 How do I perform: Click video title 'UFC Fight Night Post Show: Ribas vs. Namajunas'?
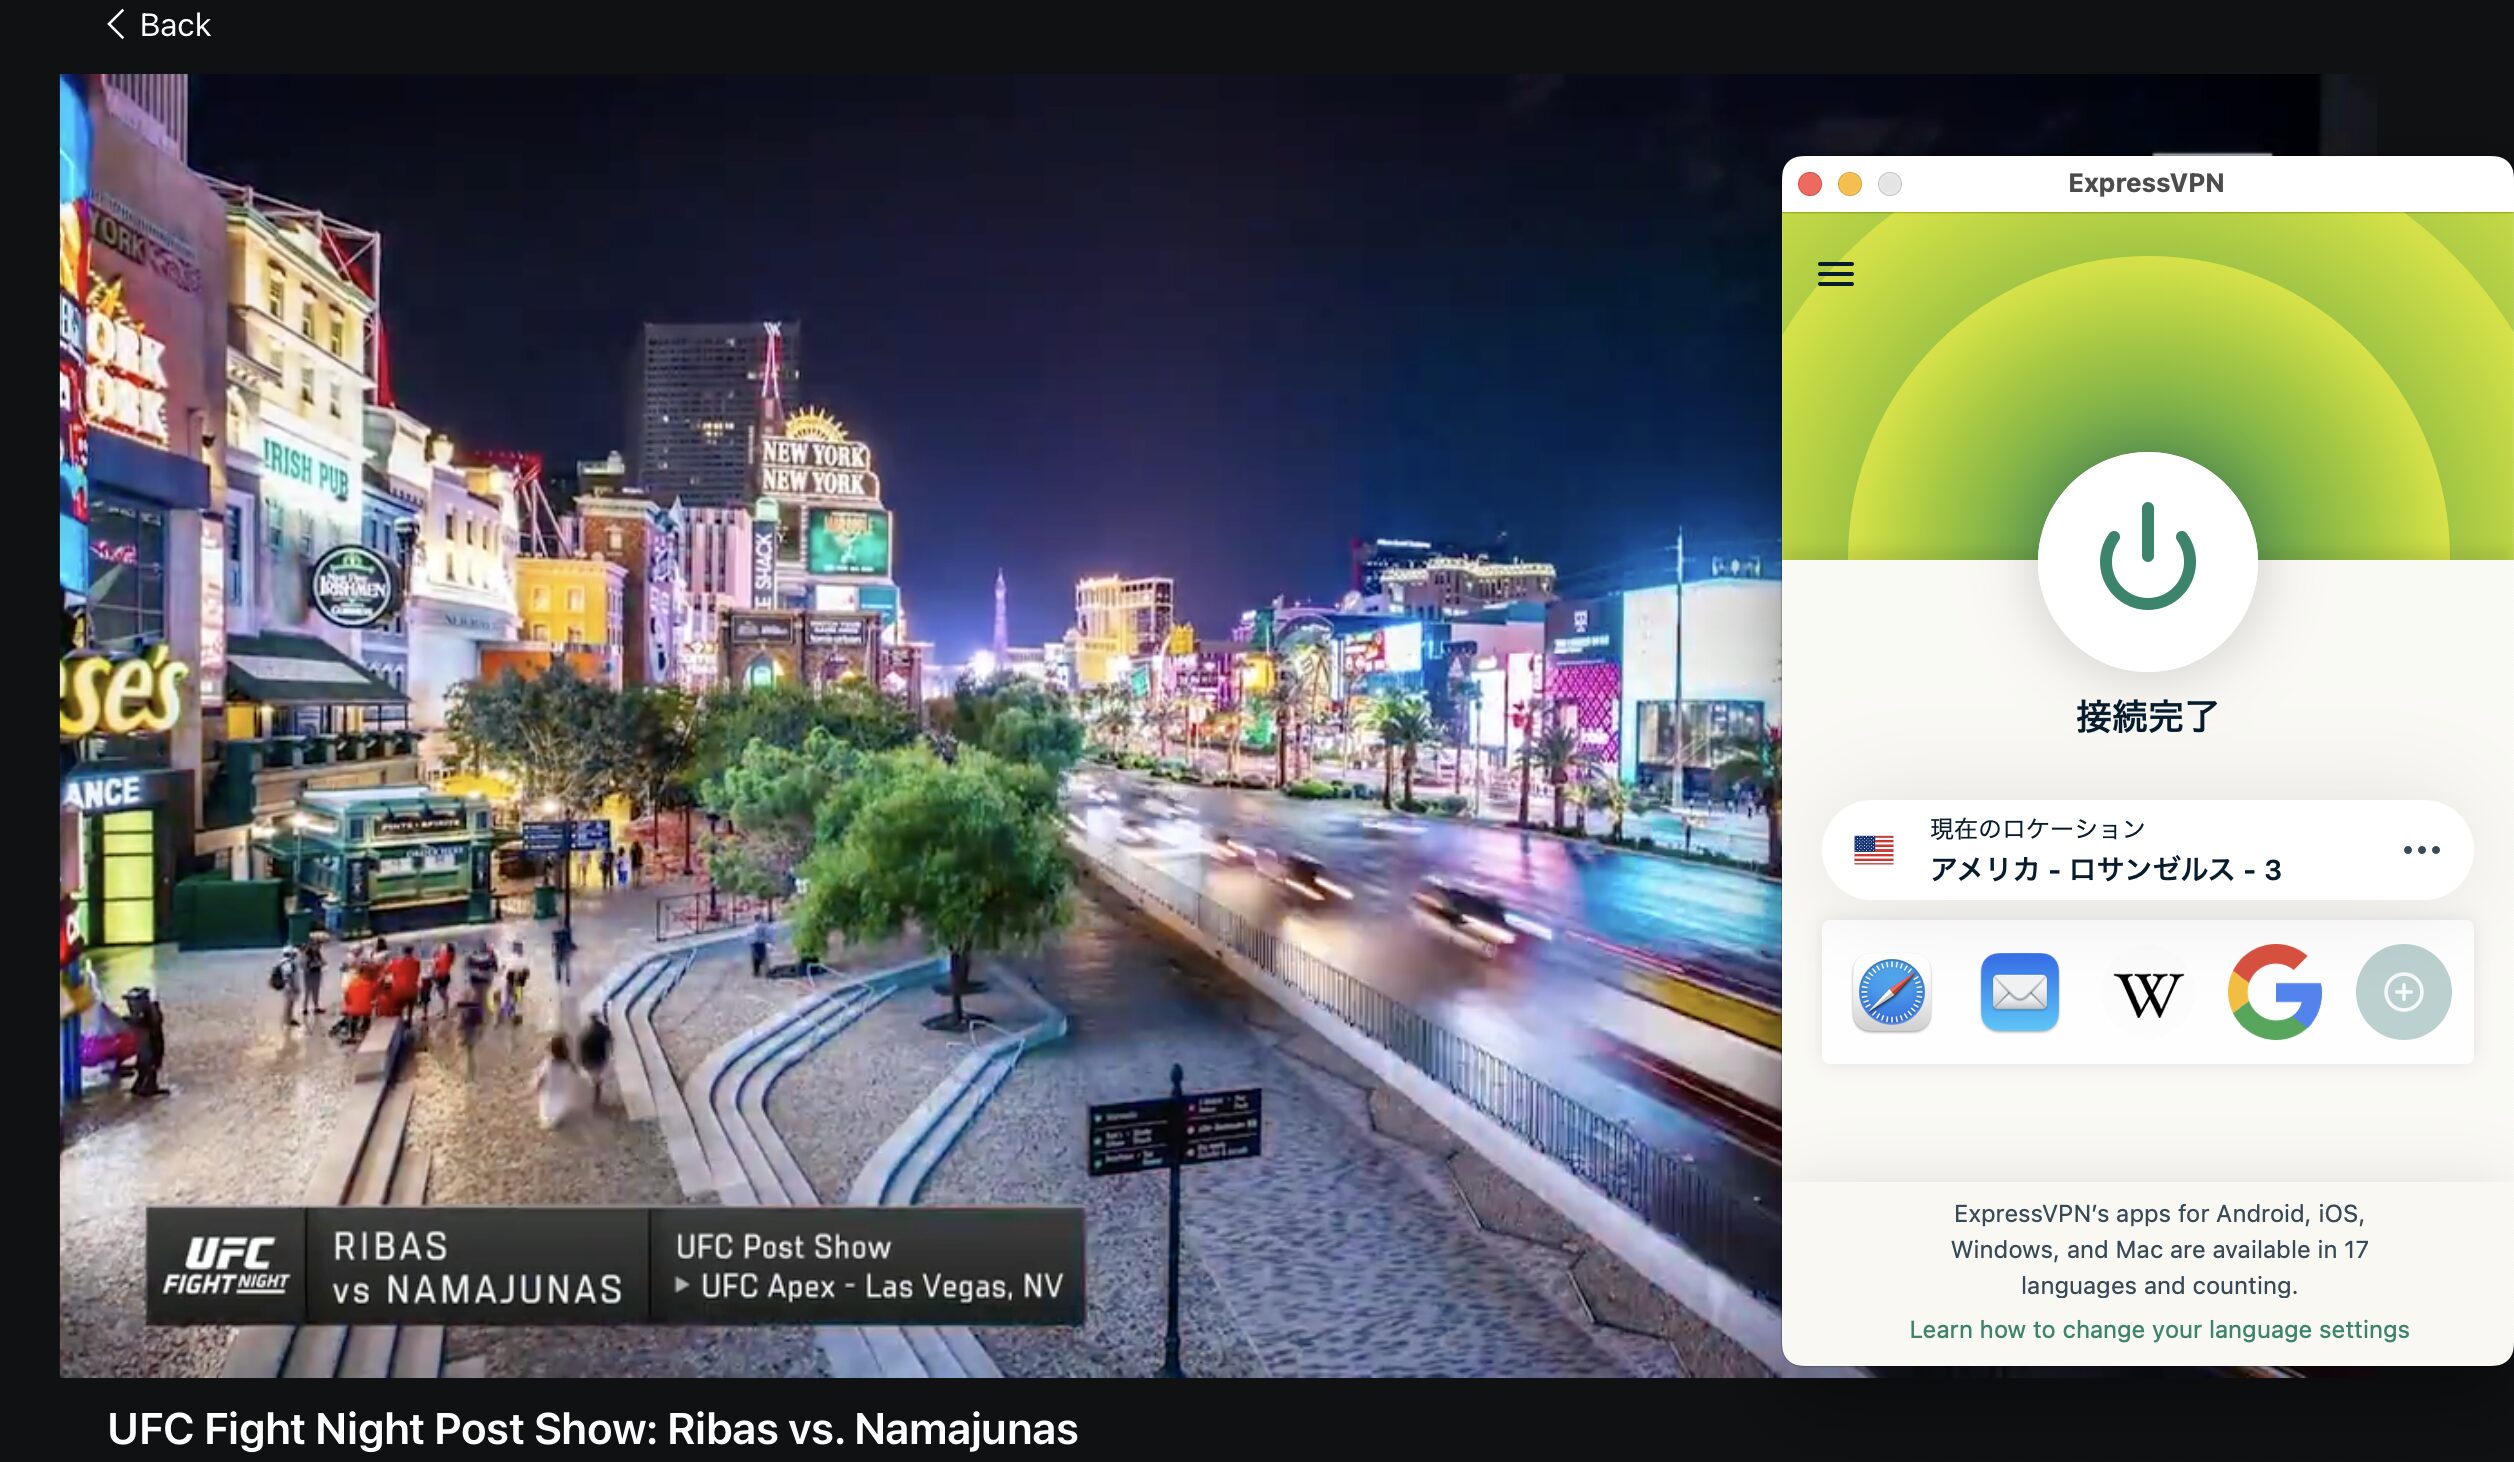point(592,1429)
